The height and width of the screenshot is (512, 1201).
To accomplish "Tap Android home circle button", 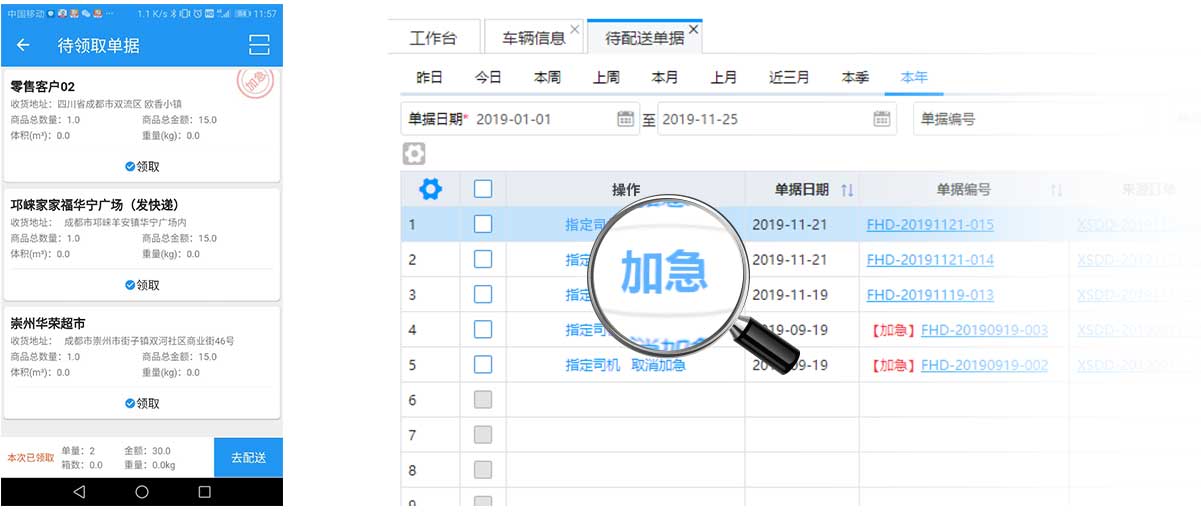I will point(142,492).
